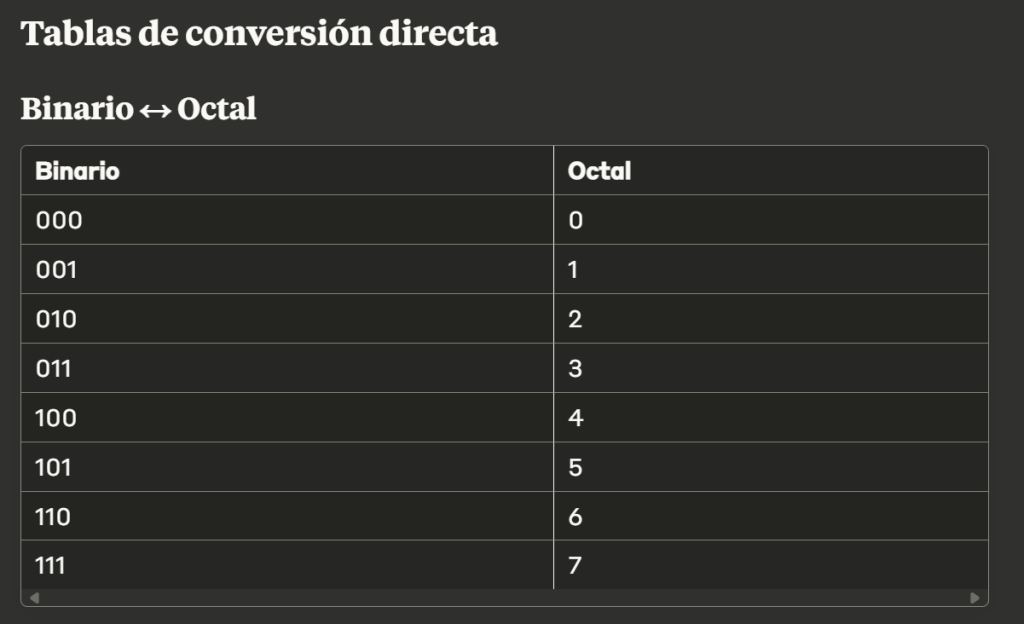Select the binary value 100
This screenshot has height=624, width=1024.
[x=56, y=418]
